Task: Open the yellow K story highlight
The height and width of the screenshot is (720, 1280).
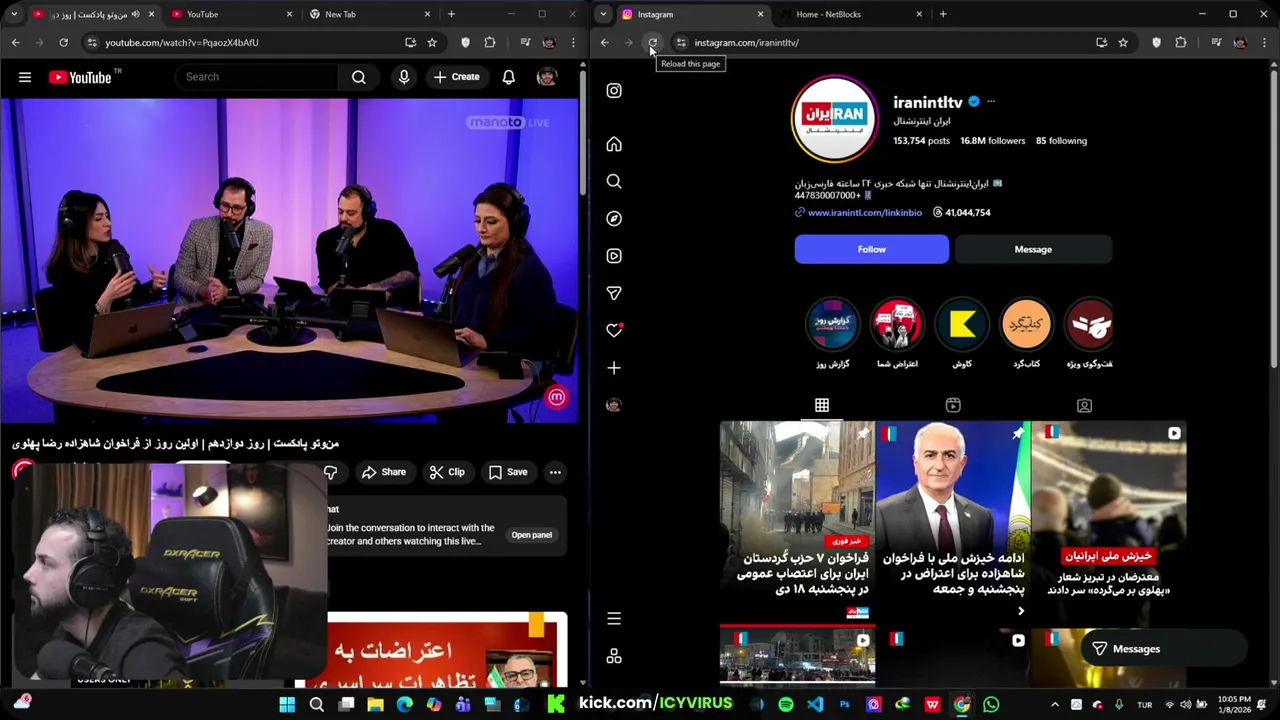Action: (962, 324)
